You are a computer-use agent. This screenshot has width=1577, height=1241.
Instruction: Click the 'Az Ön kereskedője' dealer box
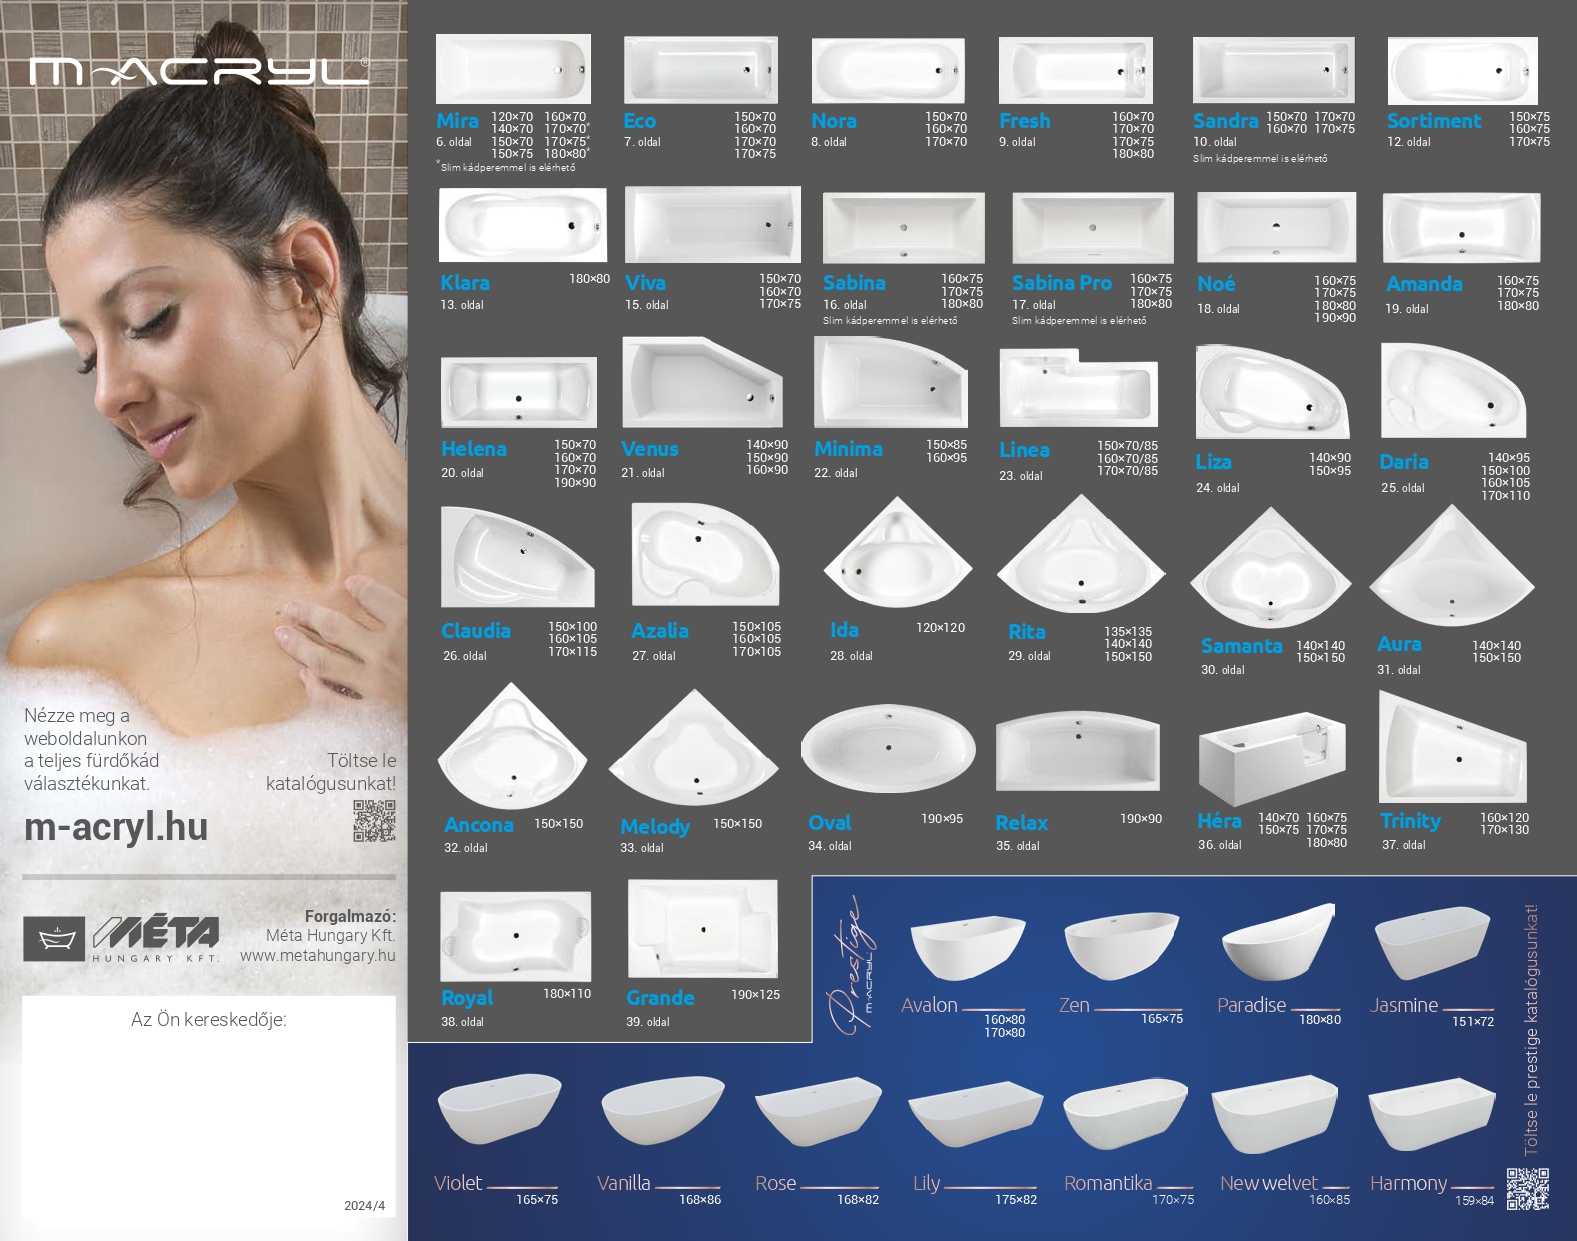coord(209,1106)
